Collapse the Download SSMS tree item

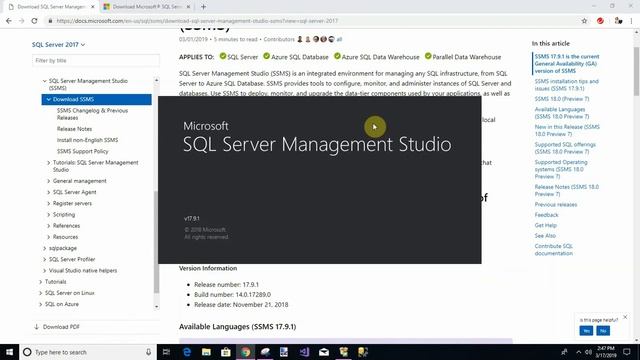pos(49,99)
